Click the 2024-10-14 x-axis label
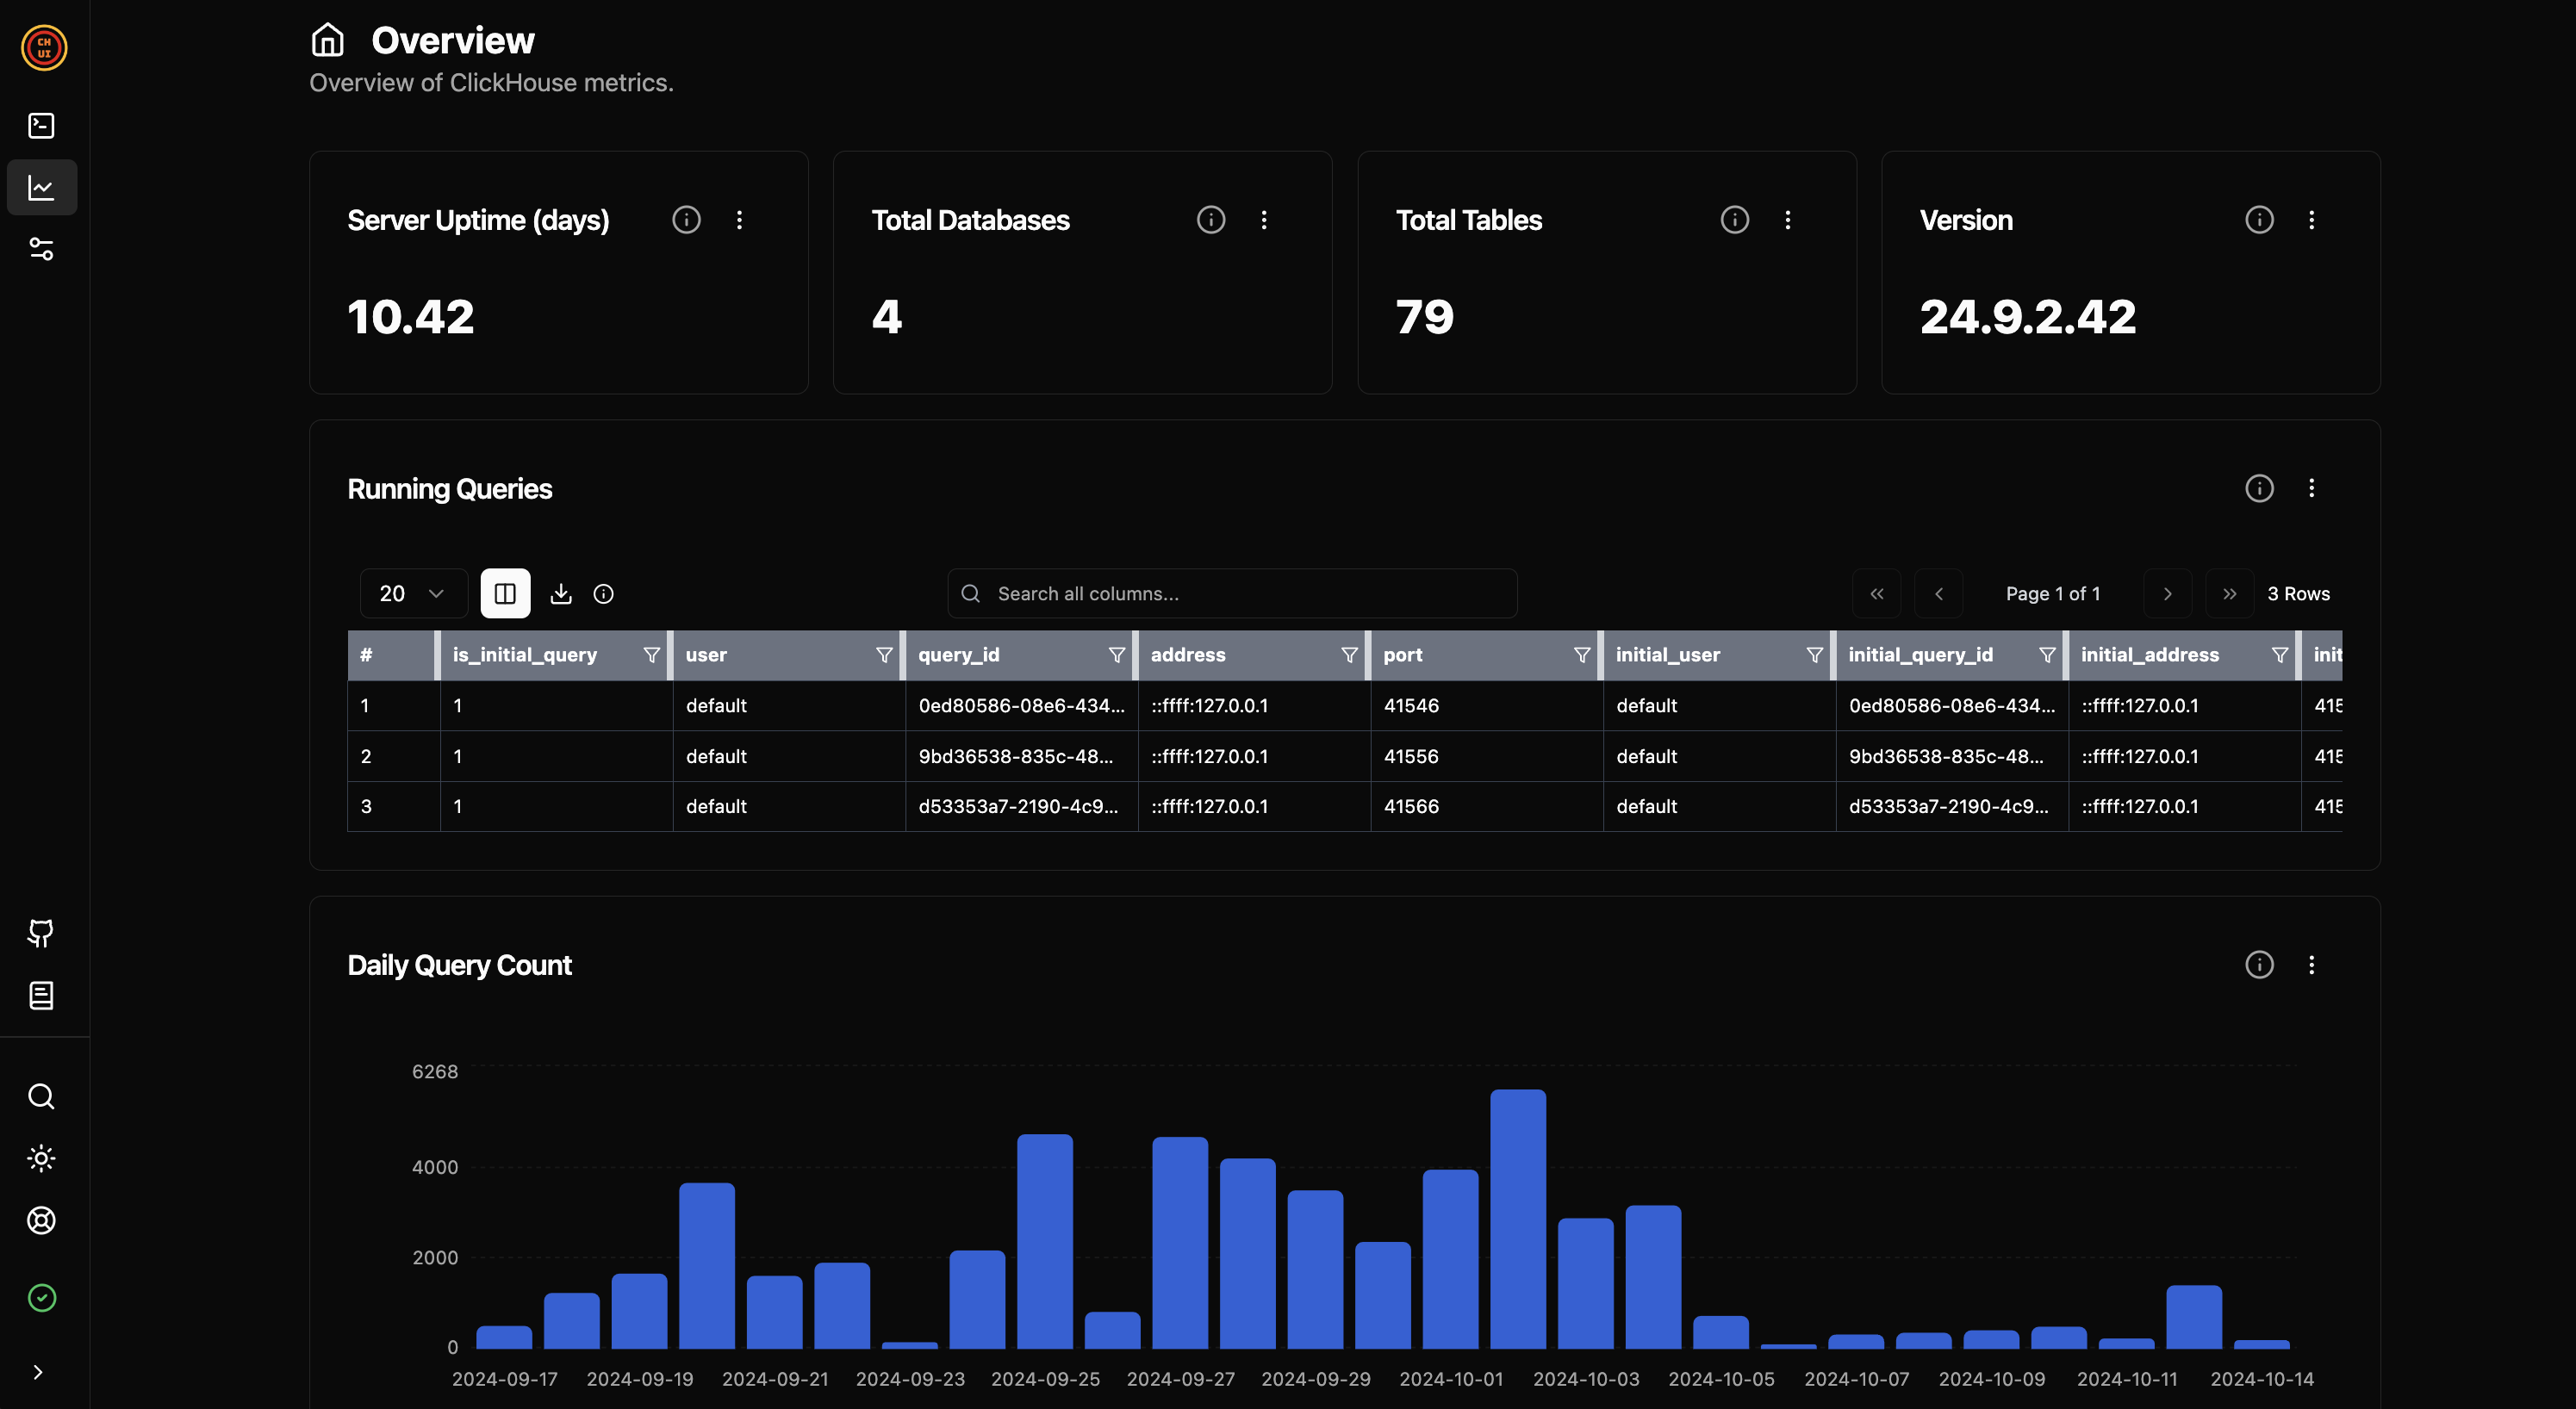 2262,1379
